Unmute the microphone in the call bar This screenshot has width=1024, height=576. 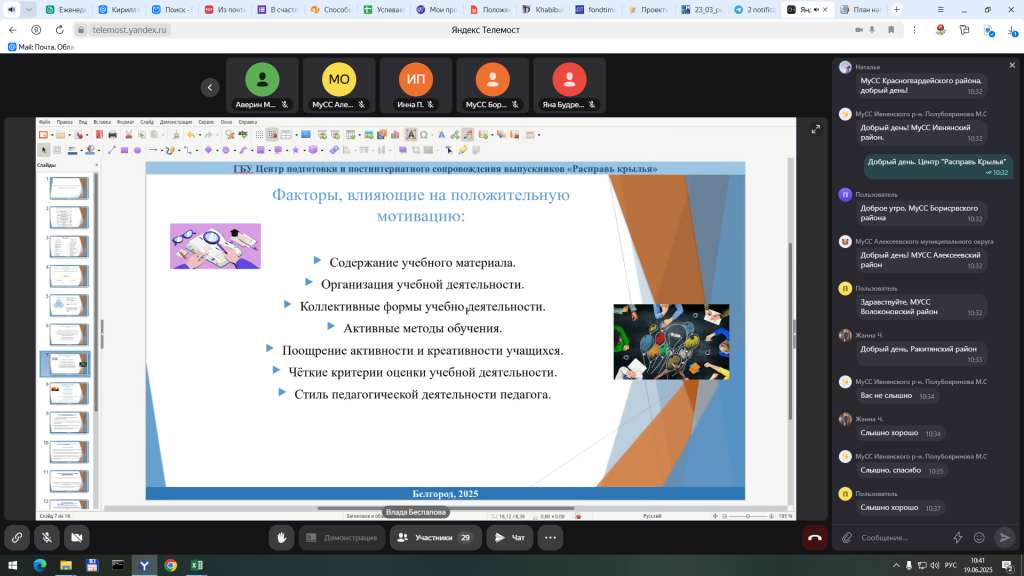(x=47, y=537)
